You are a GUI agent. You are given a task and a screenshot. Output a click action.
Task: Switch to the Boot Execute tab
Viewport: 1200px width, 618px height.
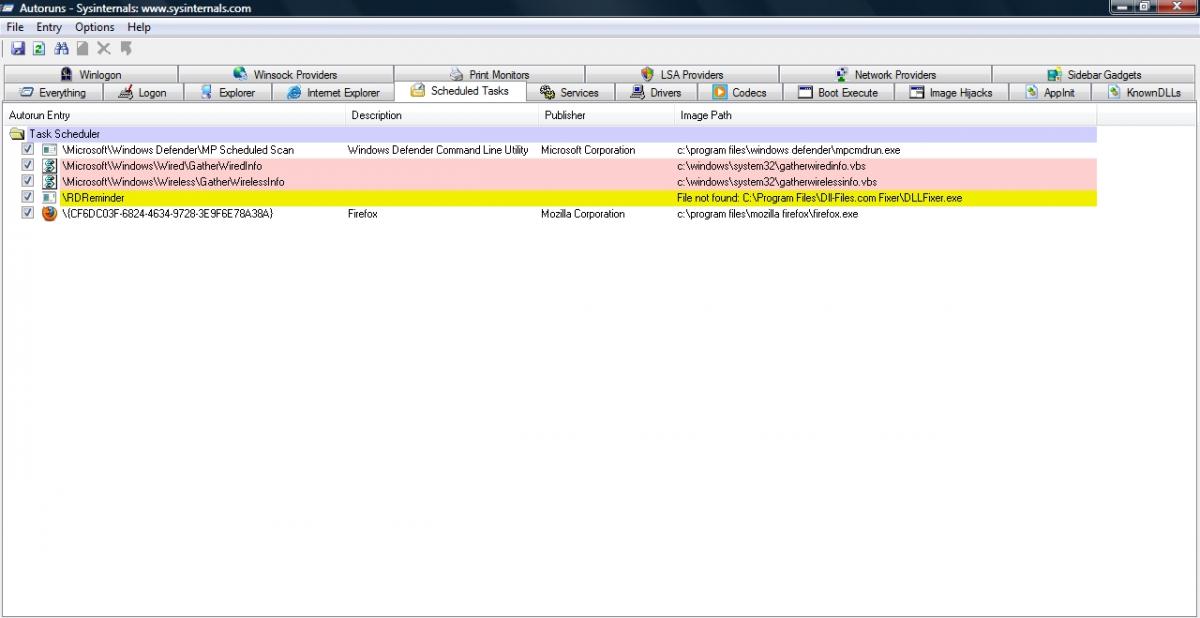(x=838, y=92)
